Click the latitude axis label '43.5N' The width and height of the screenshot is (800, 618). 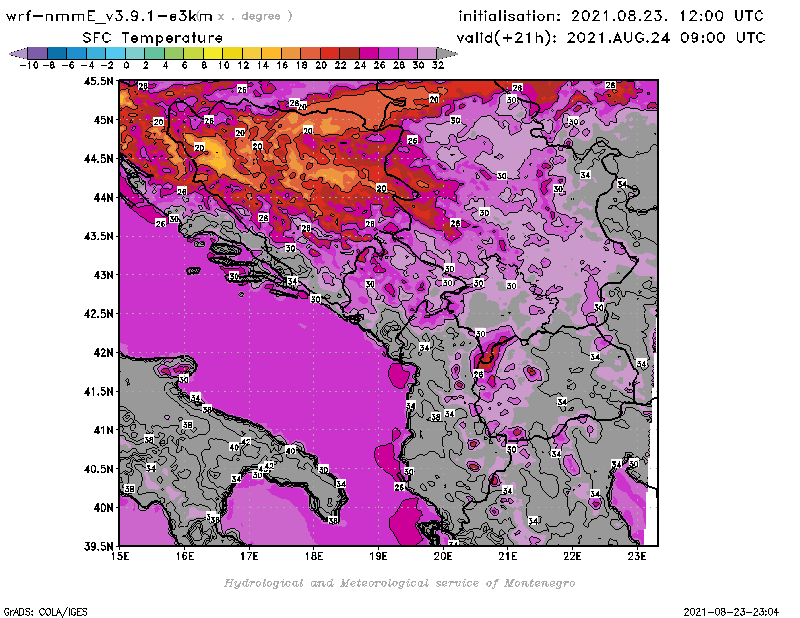pyautogui.click(x=98, y=236)
